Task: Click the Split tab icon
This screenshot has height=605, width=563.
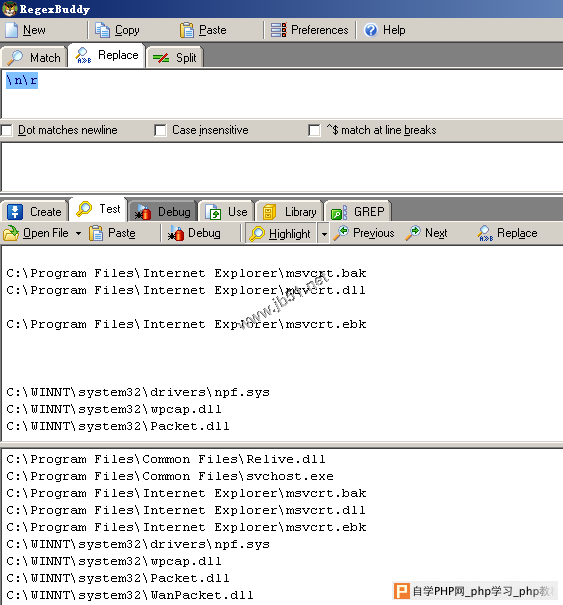Action: coord(161,58)
